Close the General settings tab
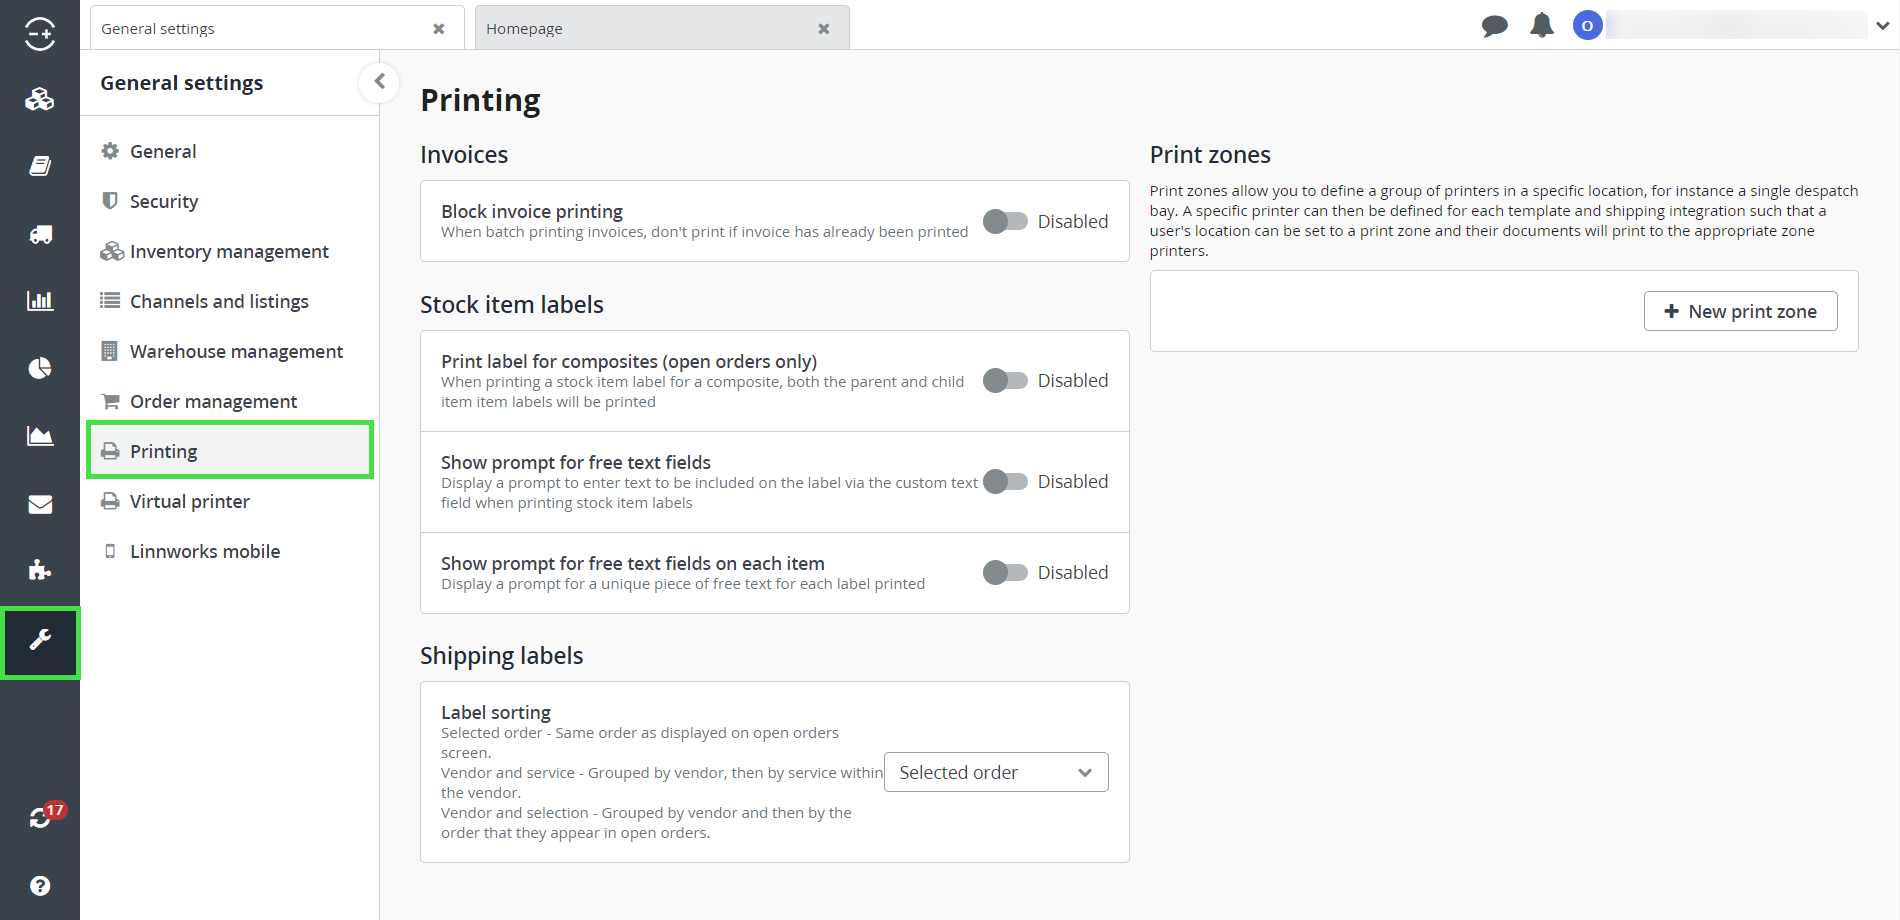Screen dimensions: 1900x920 (438, 29)
